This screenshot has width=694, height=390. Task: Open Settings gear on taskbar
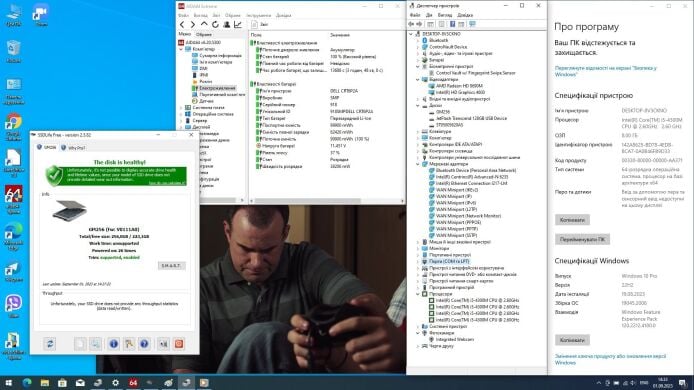(x=115, y=382)
